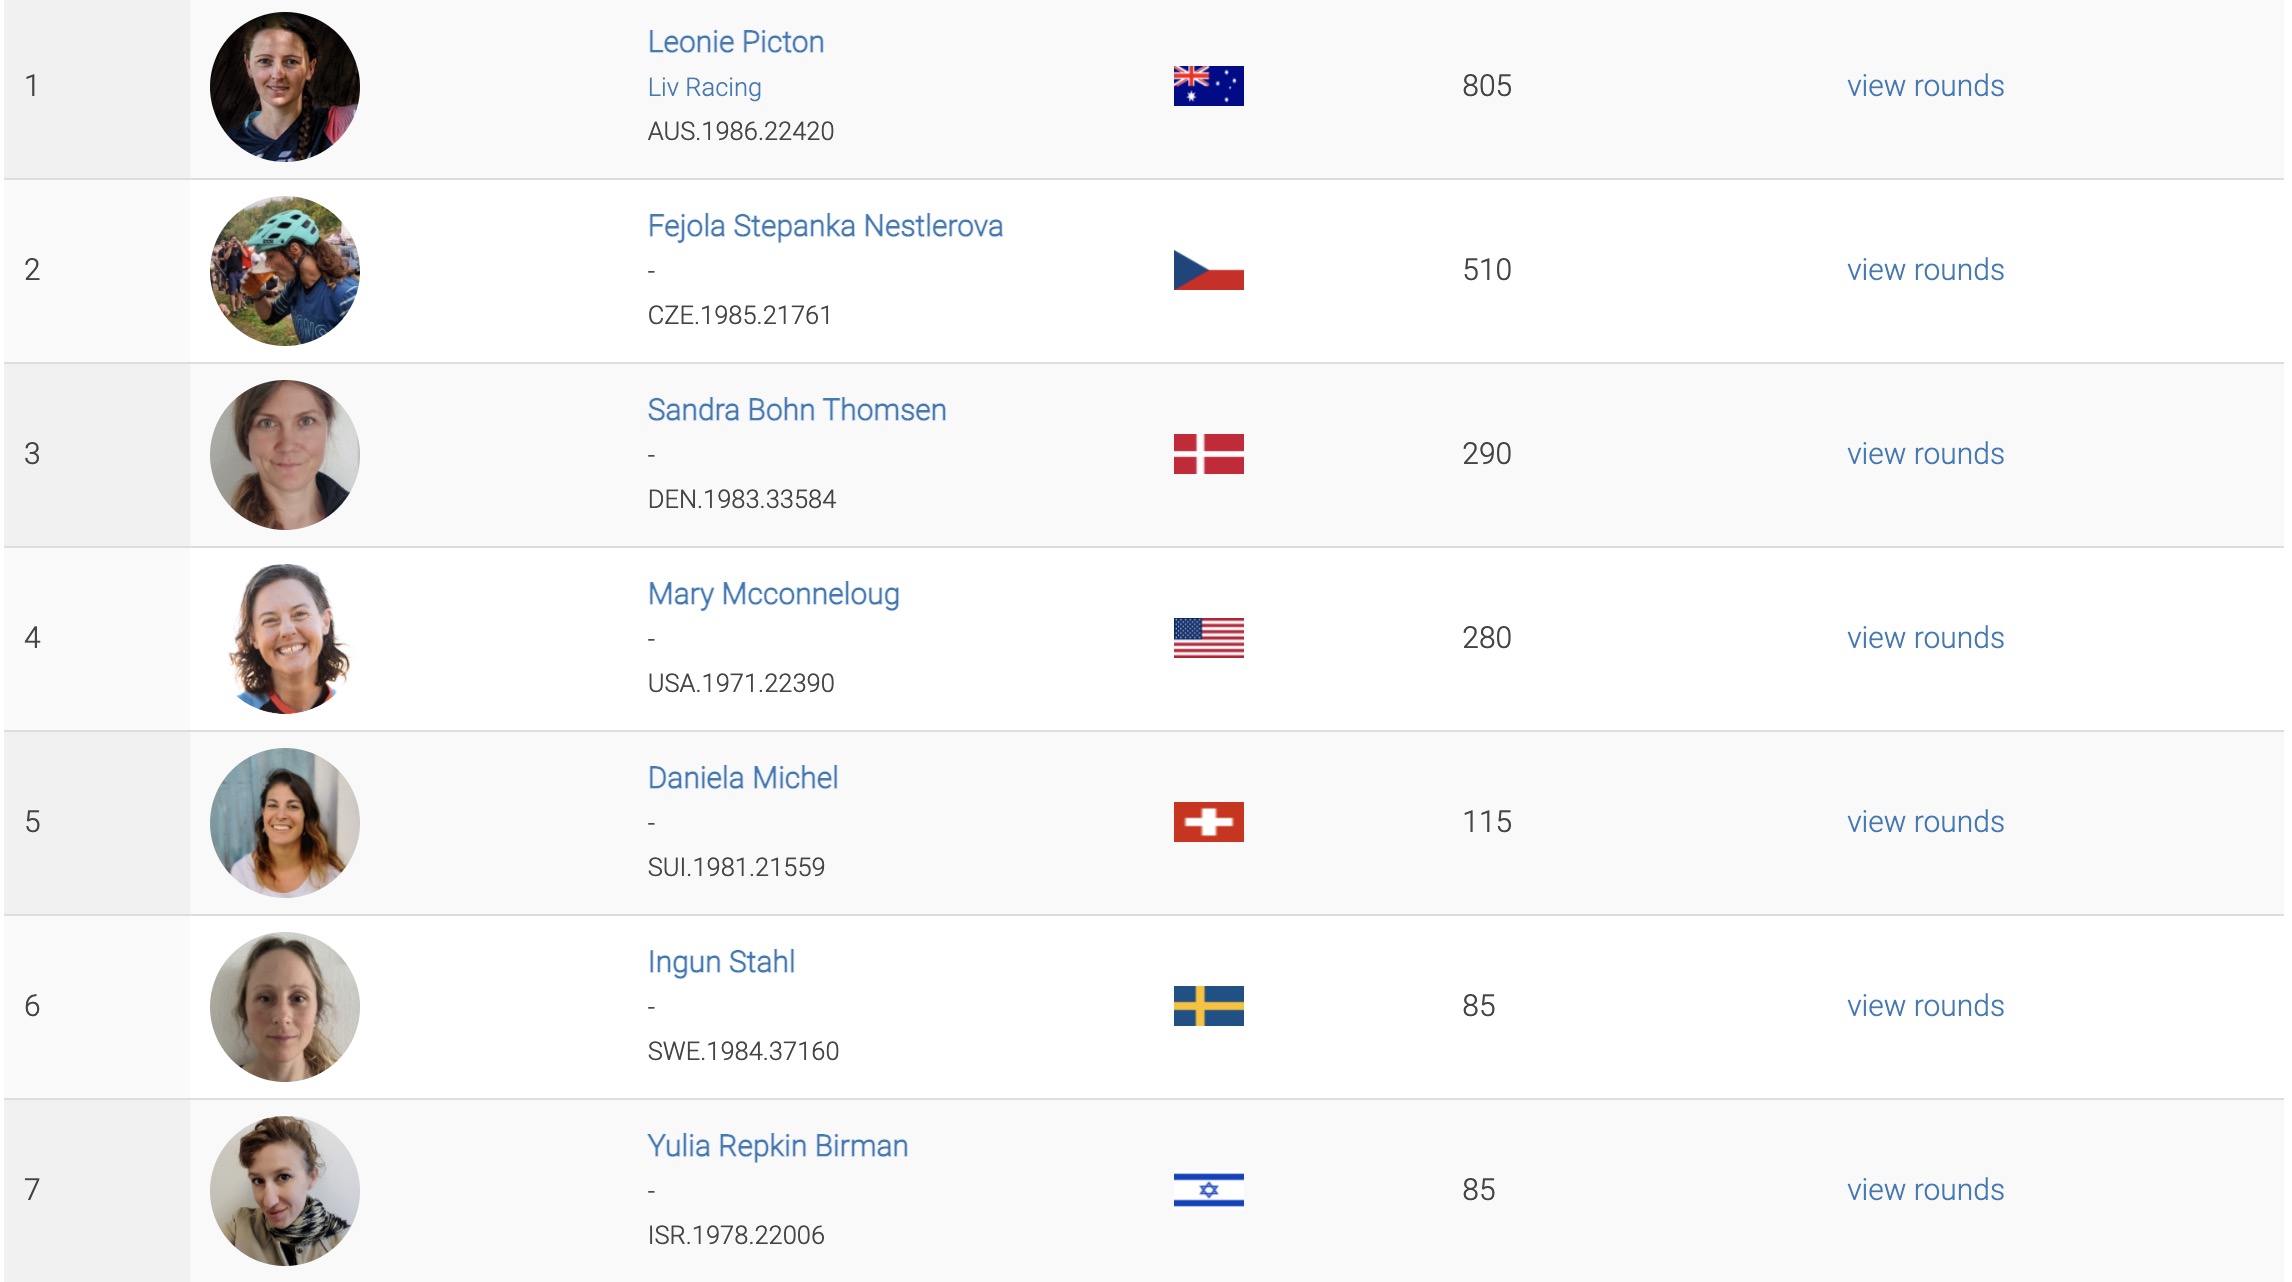Click the Australian flag icon
The height and width of the screenshot is (1282, 2292).
[x=1208, y=86]
